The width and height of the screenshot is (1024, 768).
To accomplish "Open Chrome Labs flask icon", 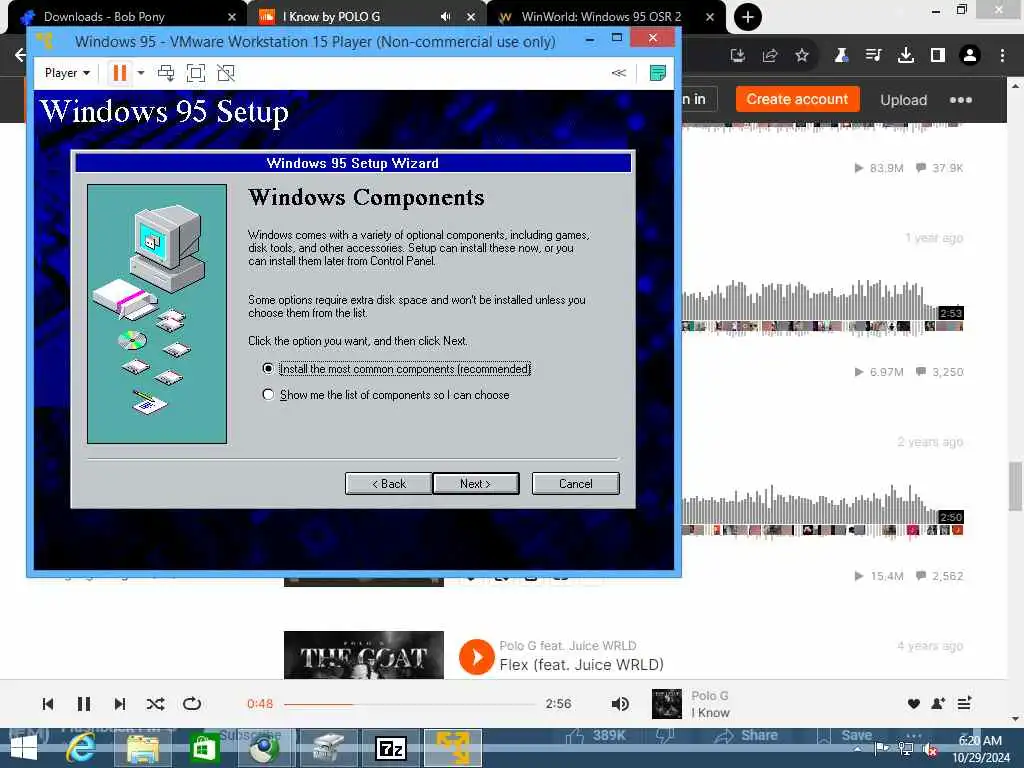I will click(x=841, y=56).
